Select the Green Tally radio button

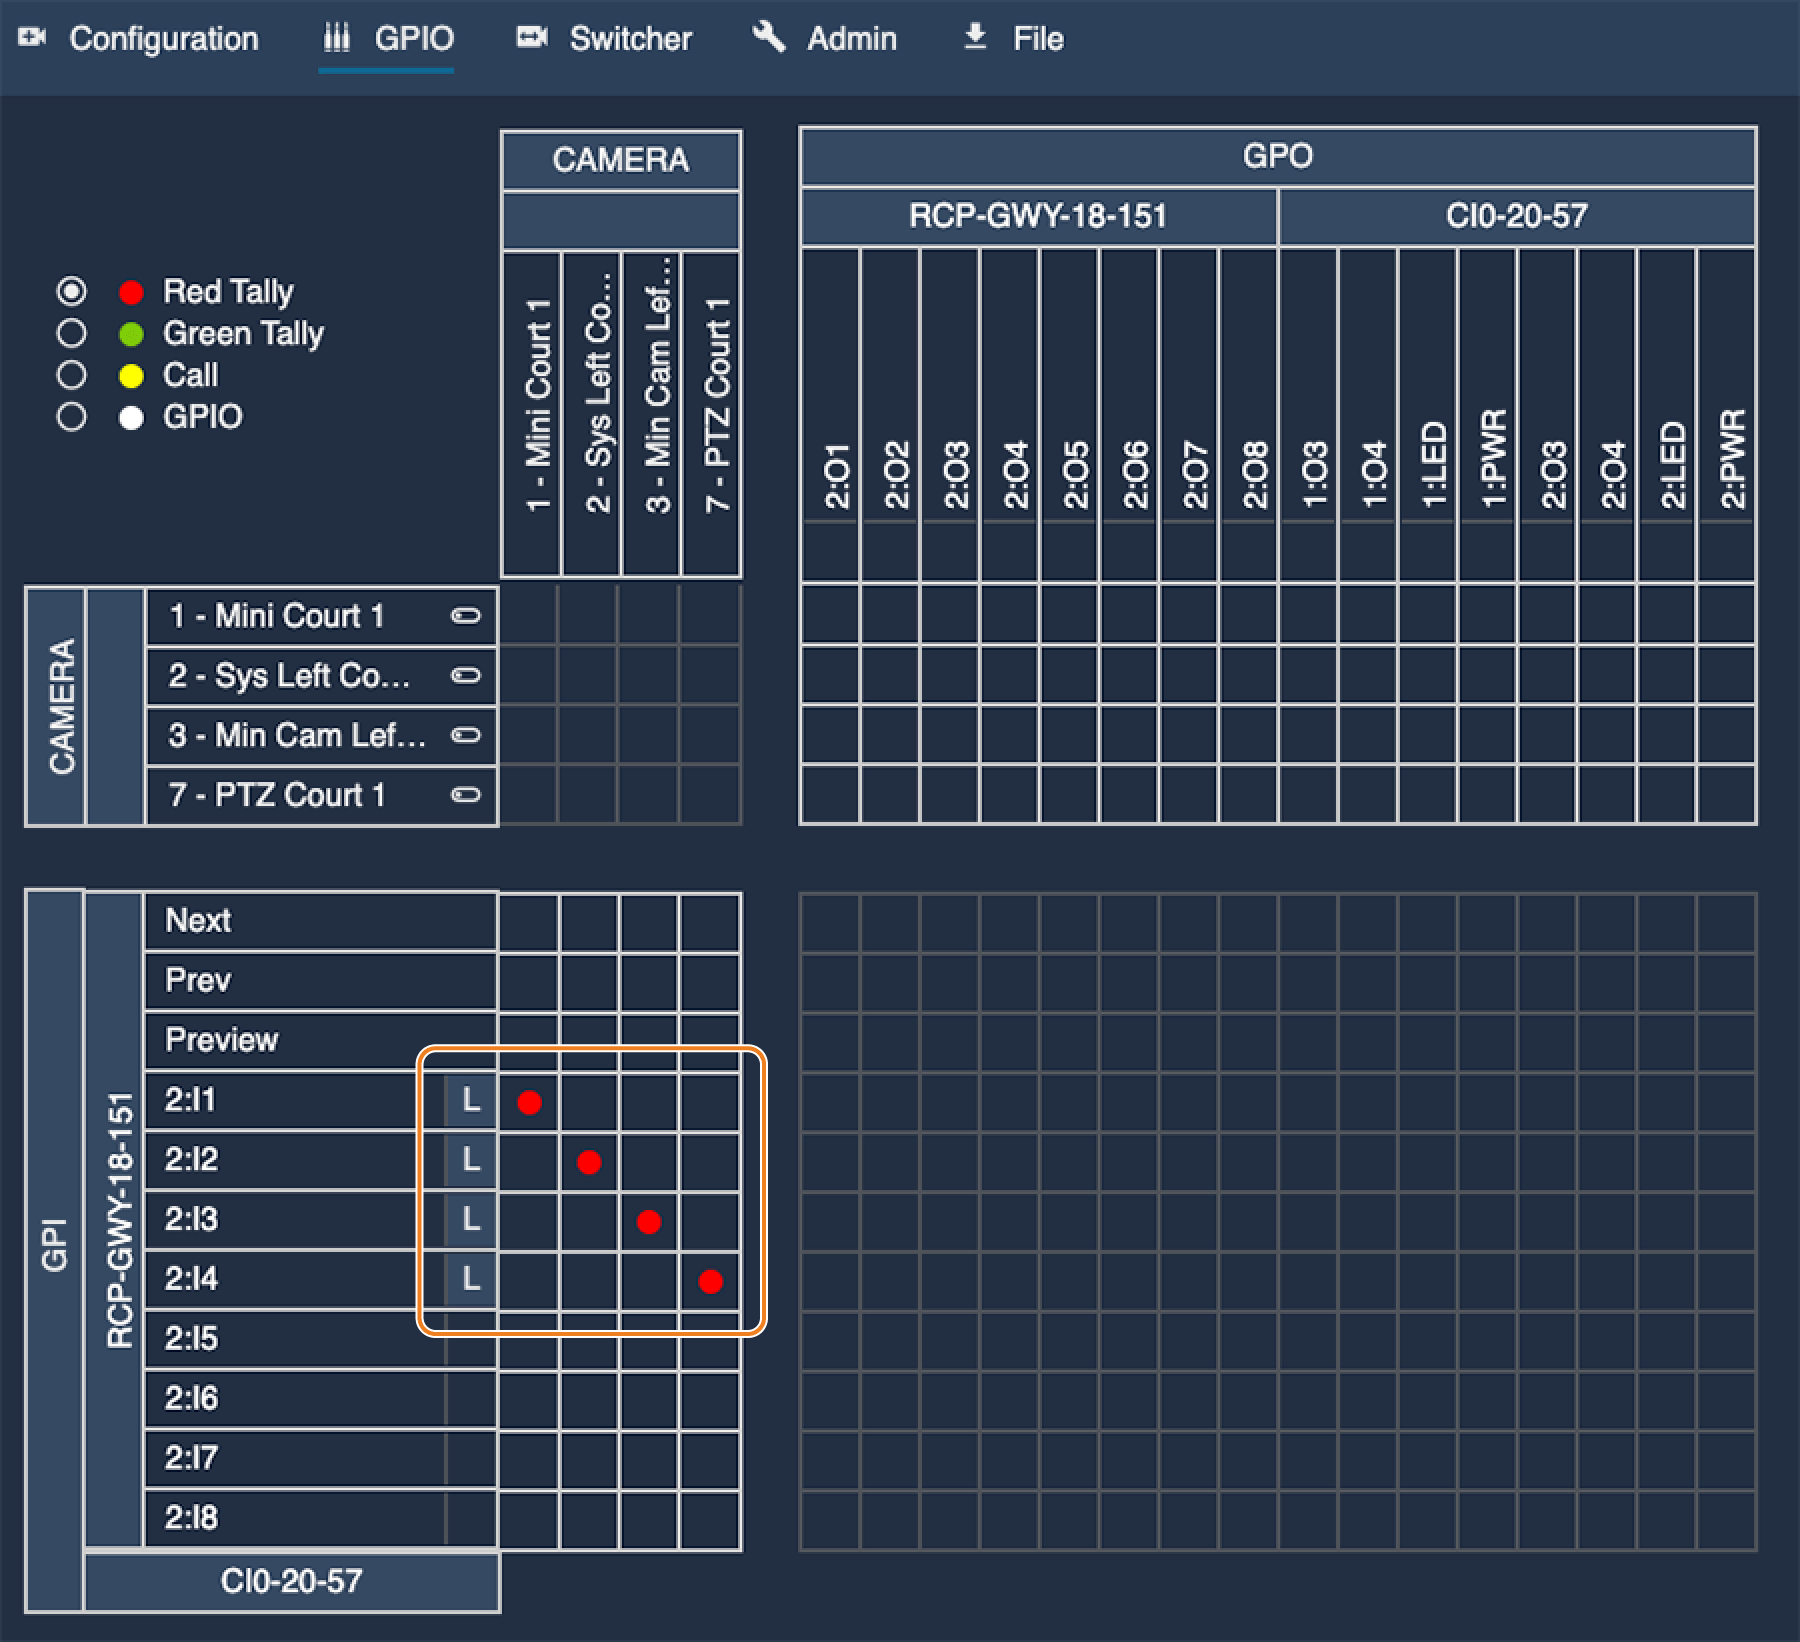71,333
